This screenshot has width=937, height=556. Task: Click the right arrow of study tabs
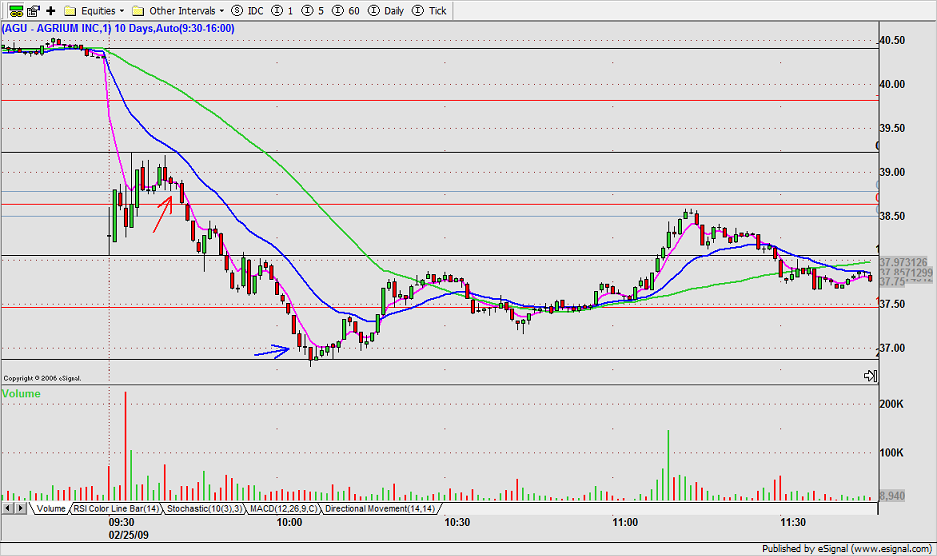(20, 508)
